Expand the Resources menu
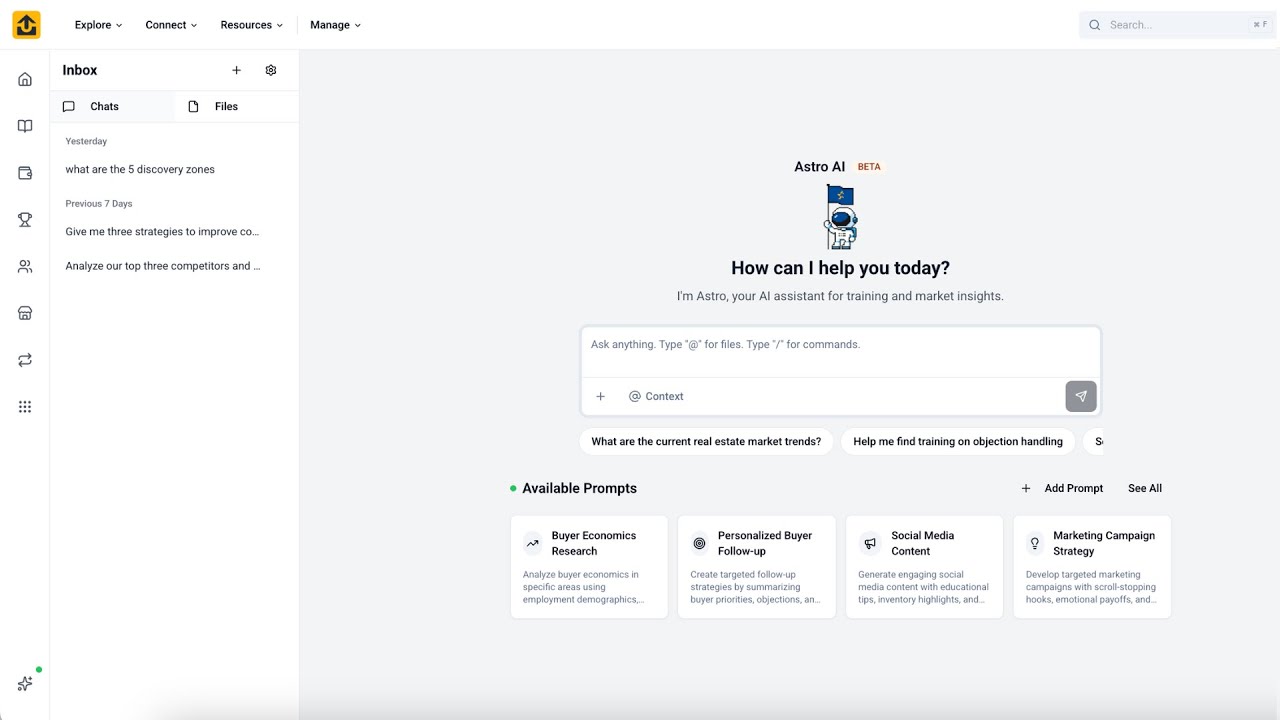1280x720 pixels. 251,25
